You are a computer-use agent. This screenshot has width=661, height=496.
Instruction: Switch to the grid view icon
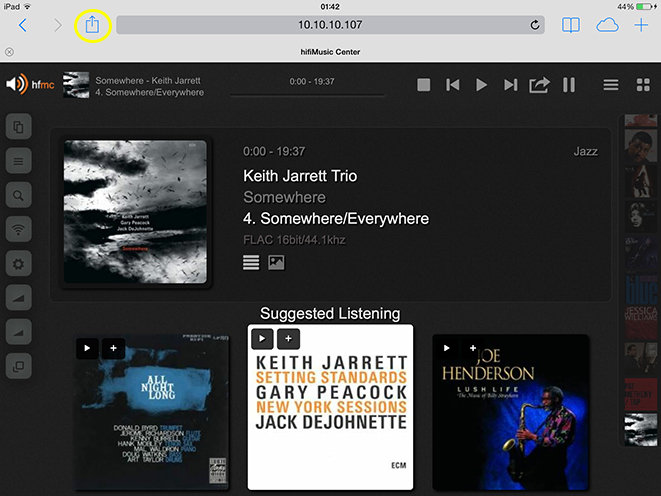click(643, 85)
